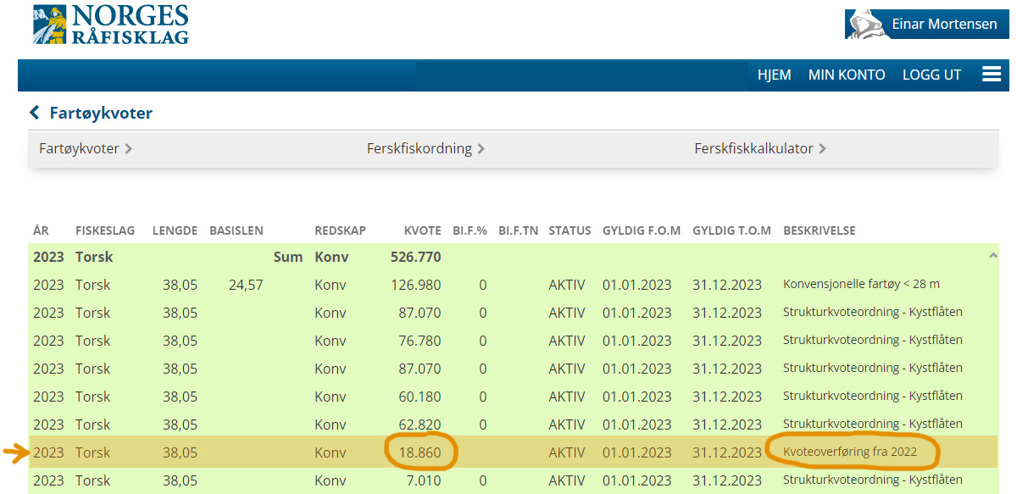1016x494 pixels.
Task: Click the FISKESLAG column header
Action: [x=107, y=231]
